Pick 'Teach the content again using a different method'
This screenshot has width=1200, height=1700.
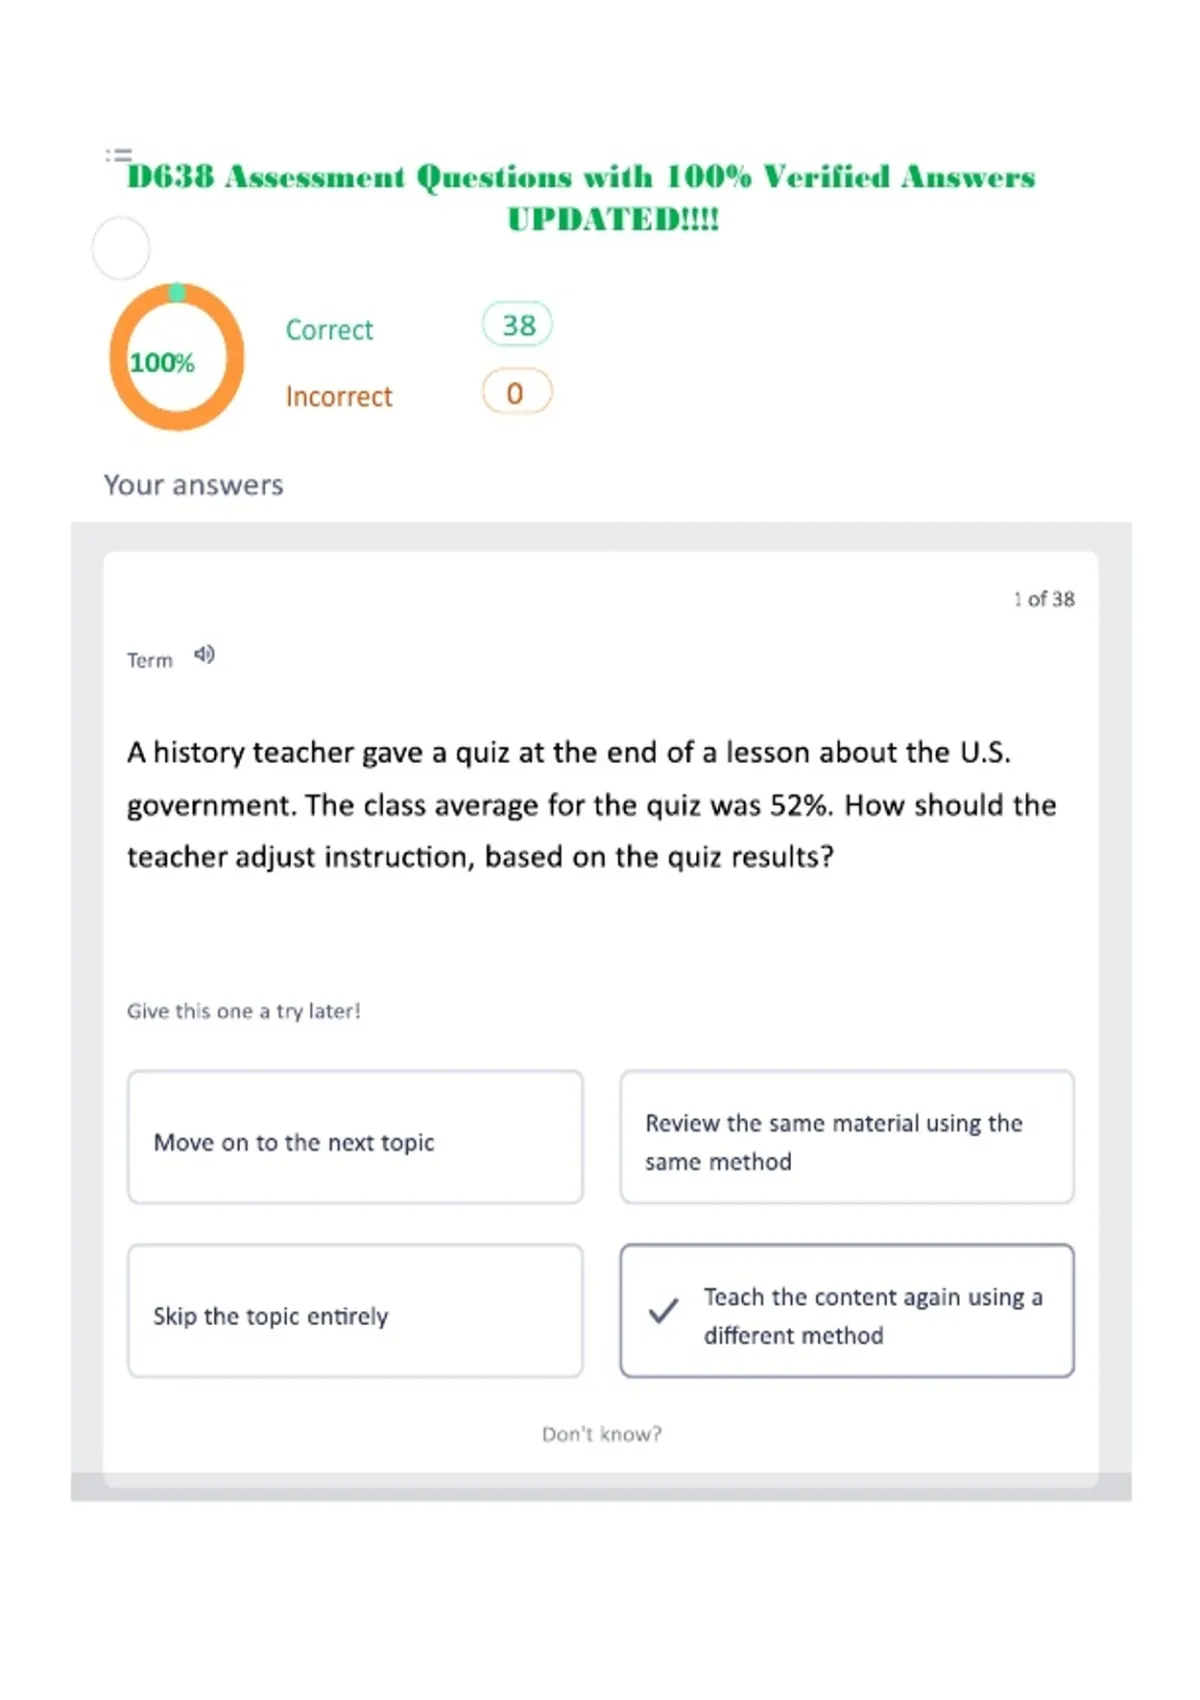pyautogui.click(x=847, y=1311)
